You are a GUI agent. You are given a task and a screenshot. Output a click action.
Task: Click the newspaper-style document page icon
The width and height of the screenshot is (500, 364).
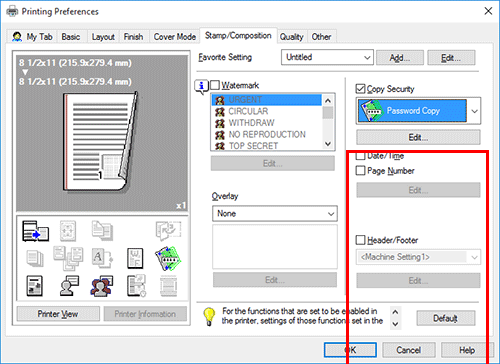point(35,286)
